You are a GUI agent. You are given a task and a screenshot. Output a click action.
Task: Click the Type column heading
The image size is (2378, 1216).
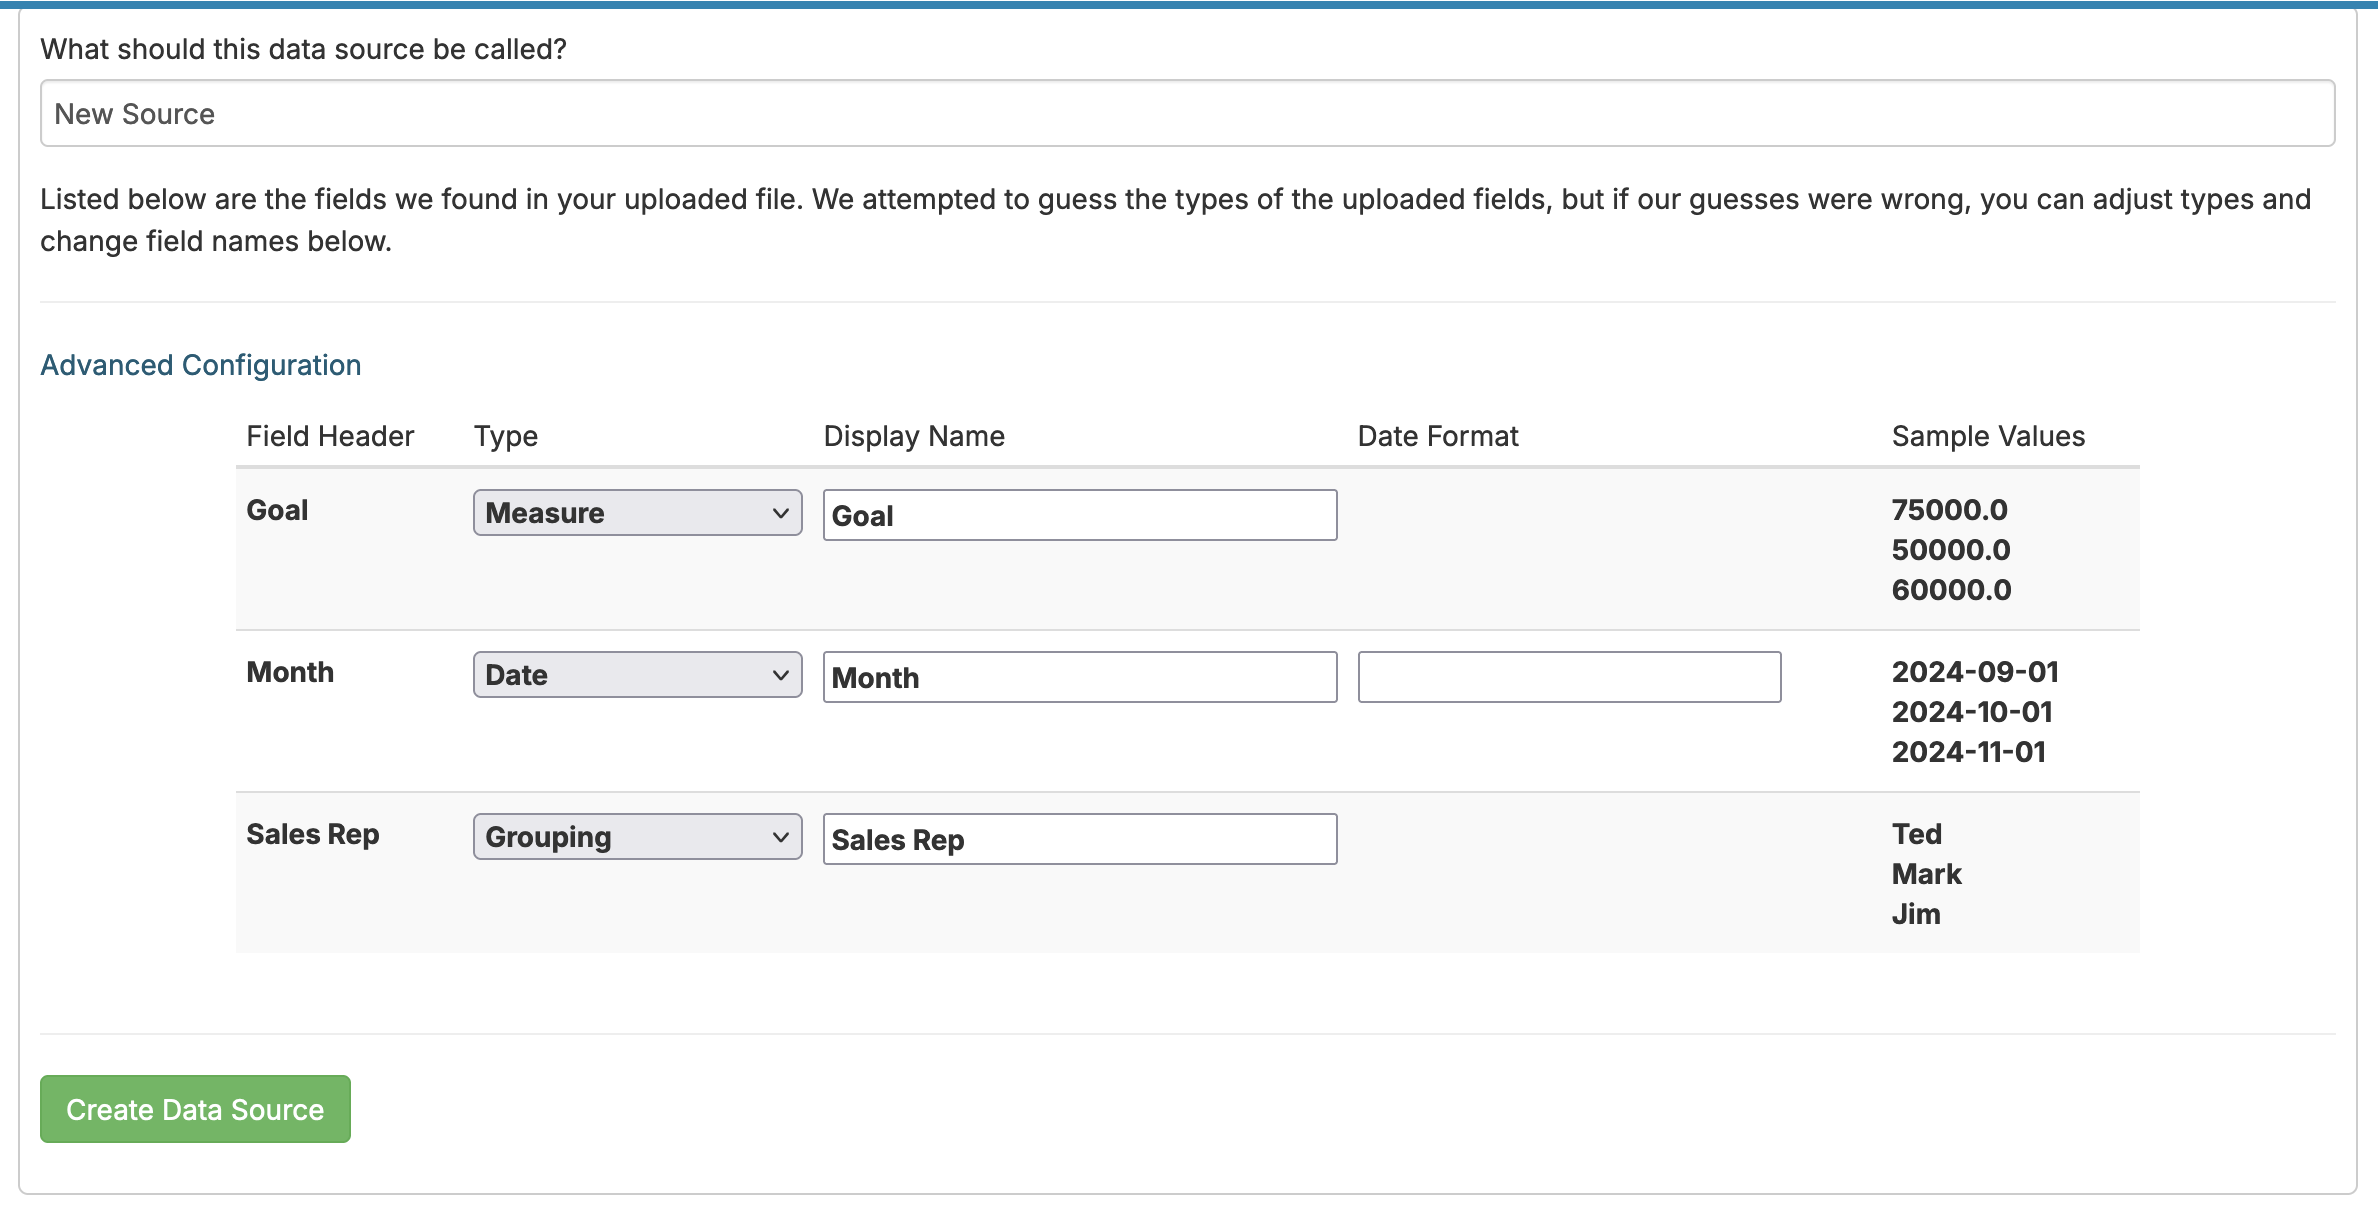506,436
